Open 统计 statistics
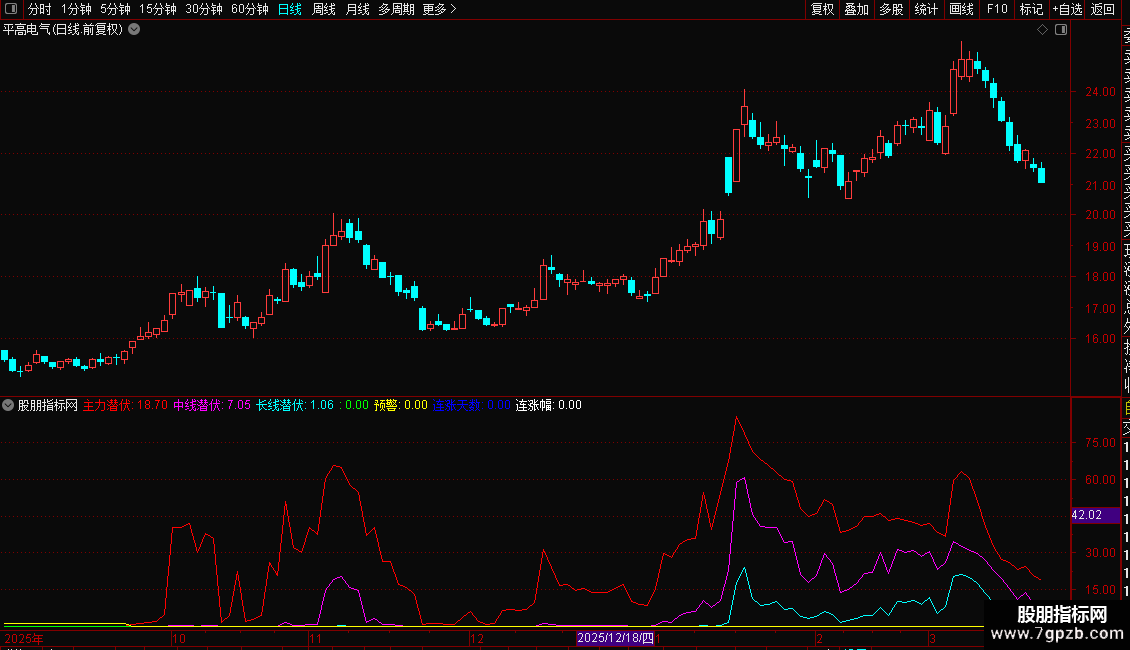The width and height of the screenshot is (1130, 650). [926, 9]
